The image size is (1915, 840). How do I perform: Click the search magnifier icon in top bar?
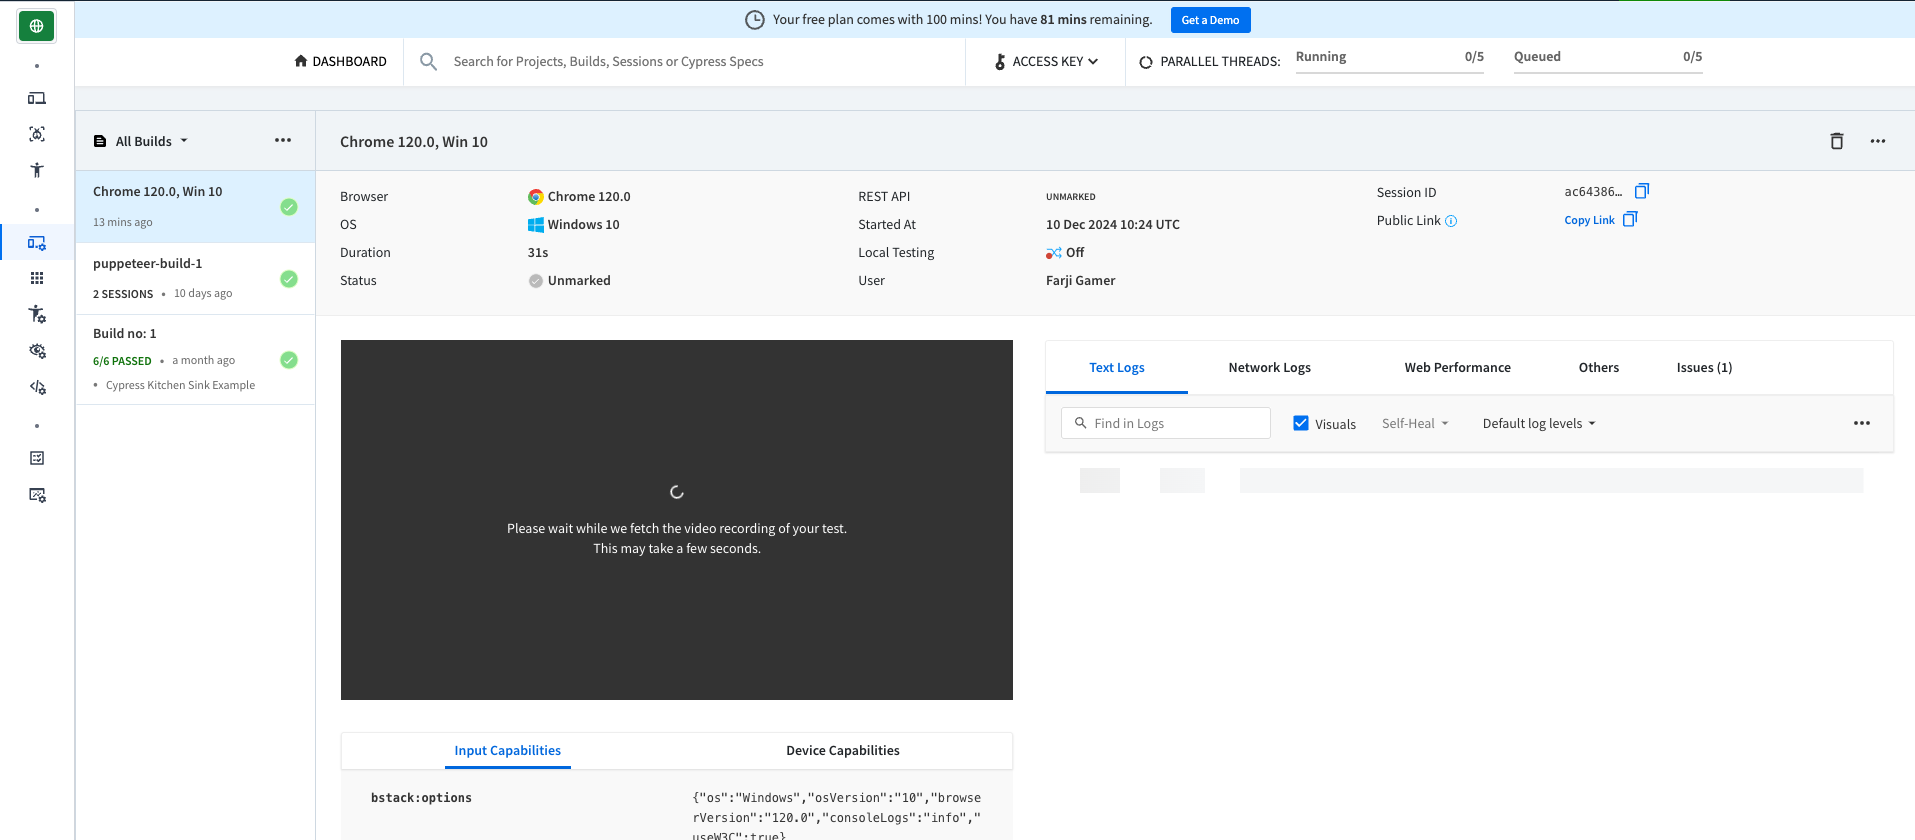coord(428,61)
